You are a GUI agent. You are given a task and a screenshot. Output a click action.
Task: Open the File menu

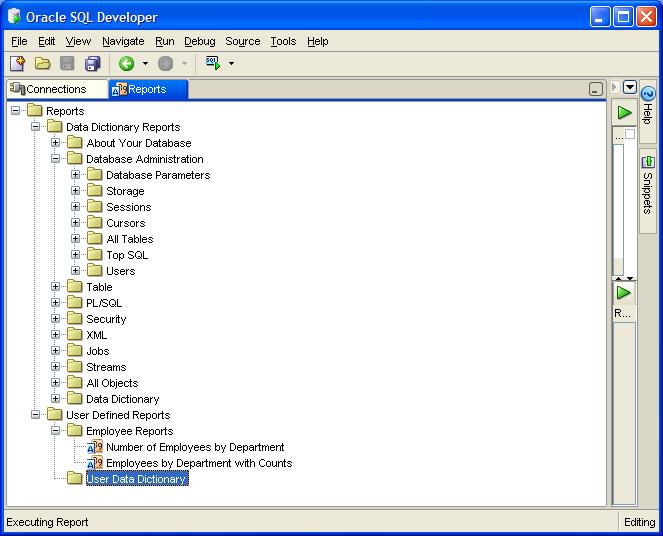click(19, 41)
